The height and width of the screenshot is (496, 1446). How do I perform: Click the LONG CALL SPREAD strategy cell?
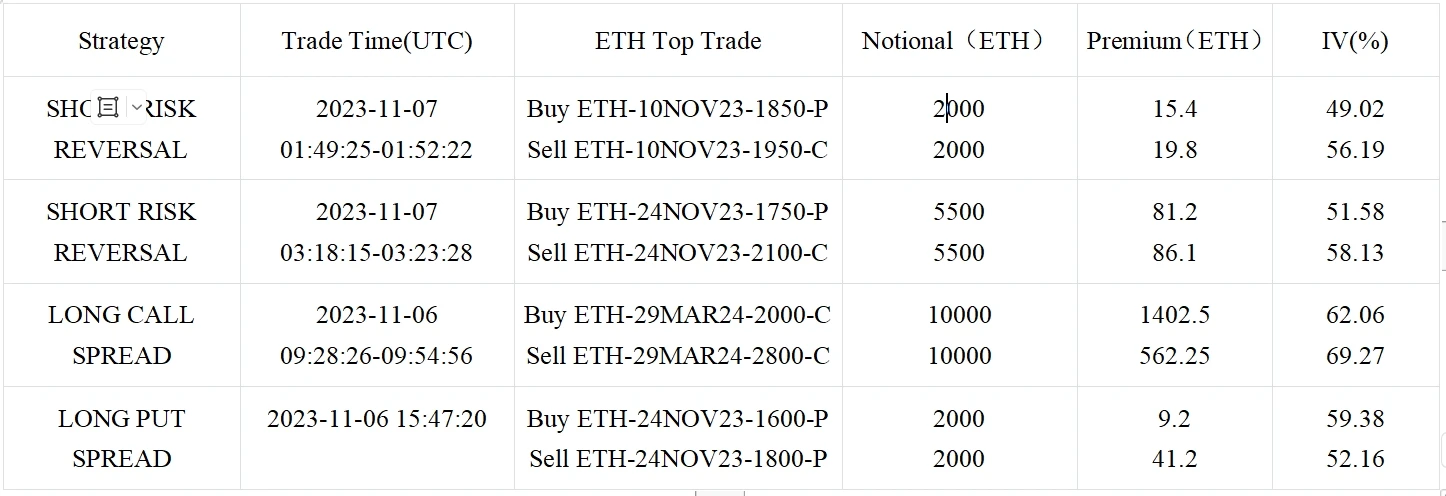(x=121, y=335)
